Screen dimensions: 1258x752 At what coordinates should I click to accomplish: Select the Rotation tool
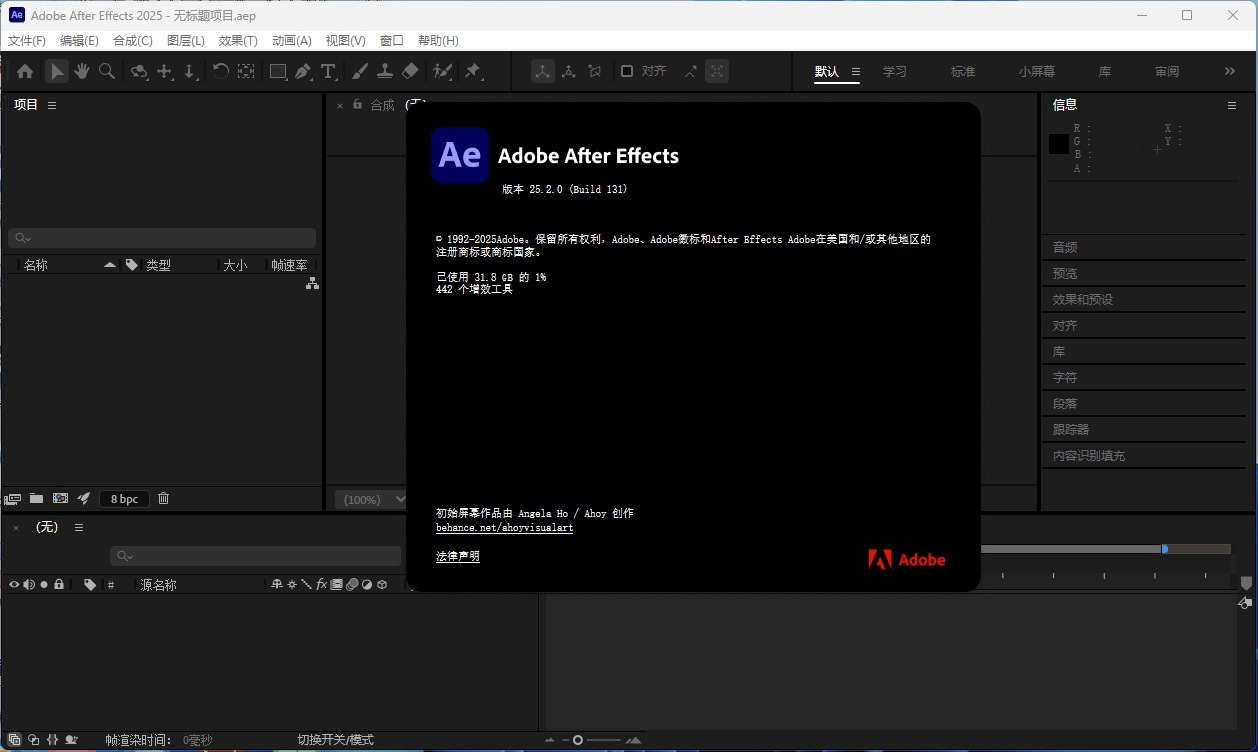coord(220,71)
